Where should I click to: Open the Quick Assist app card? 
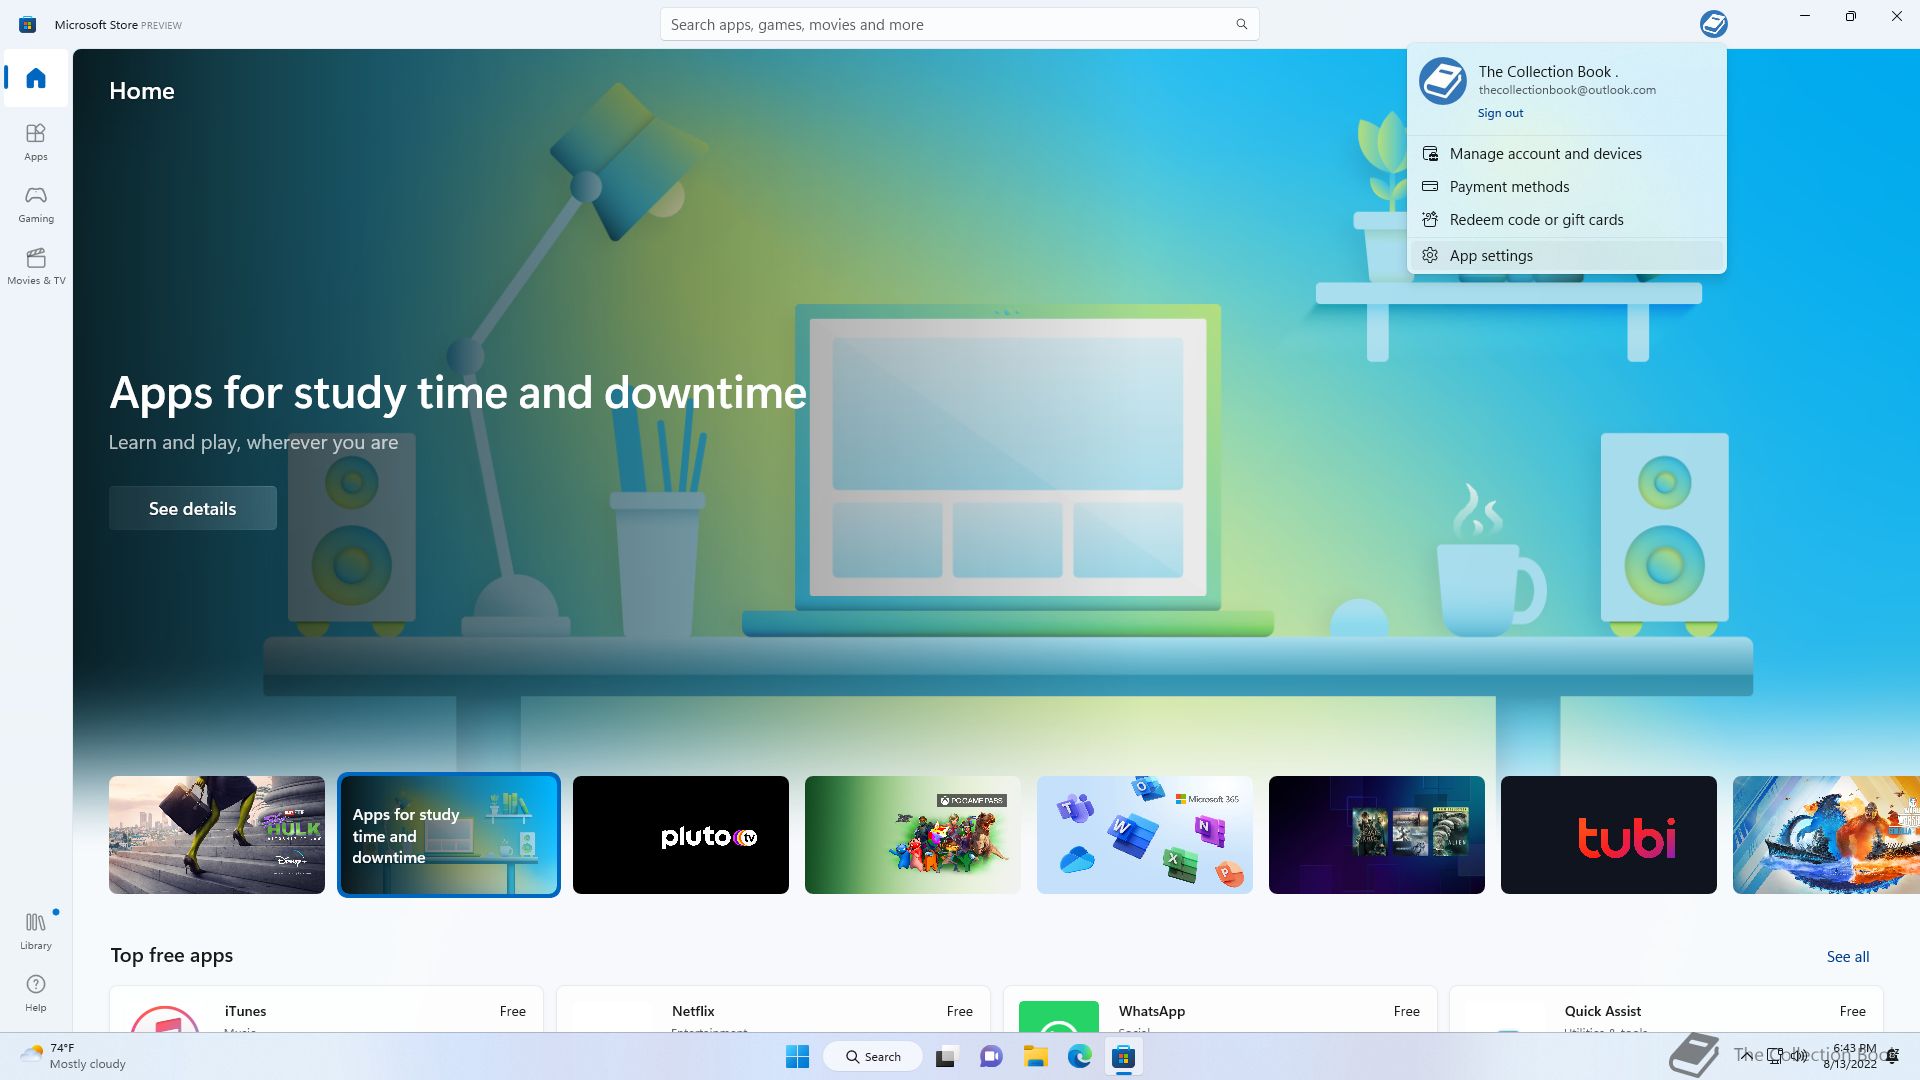coord(1666,1009)
